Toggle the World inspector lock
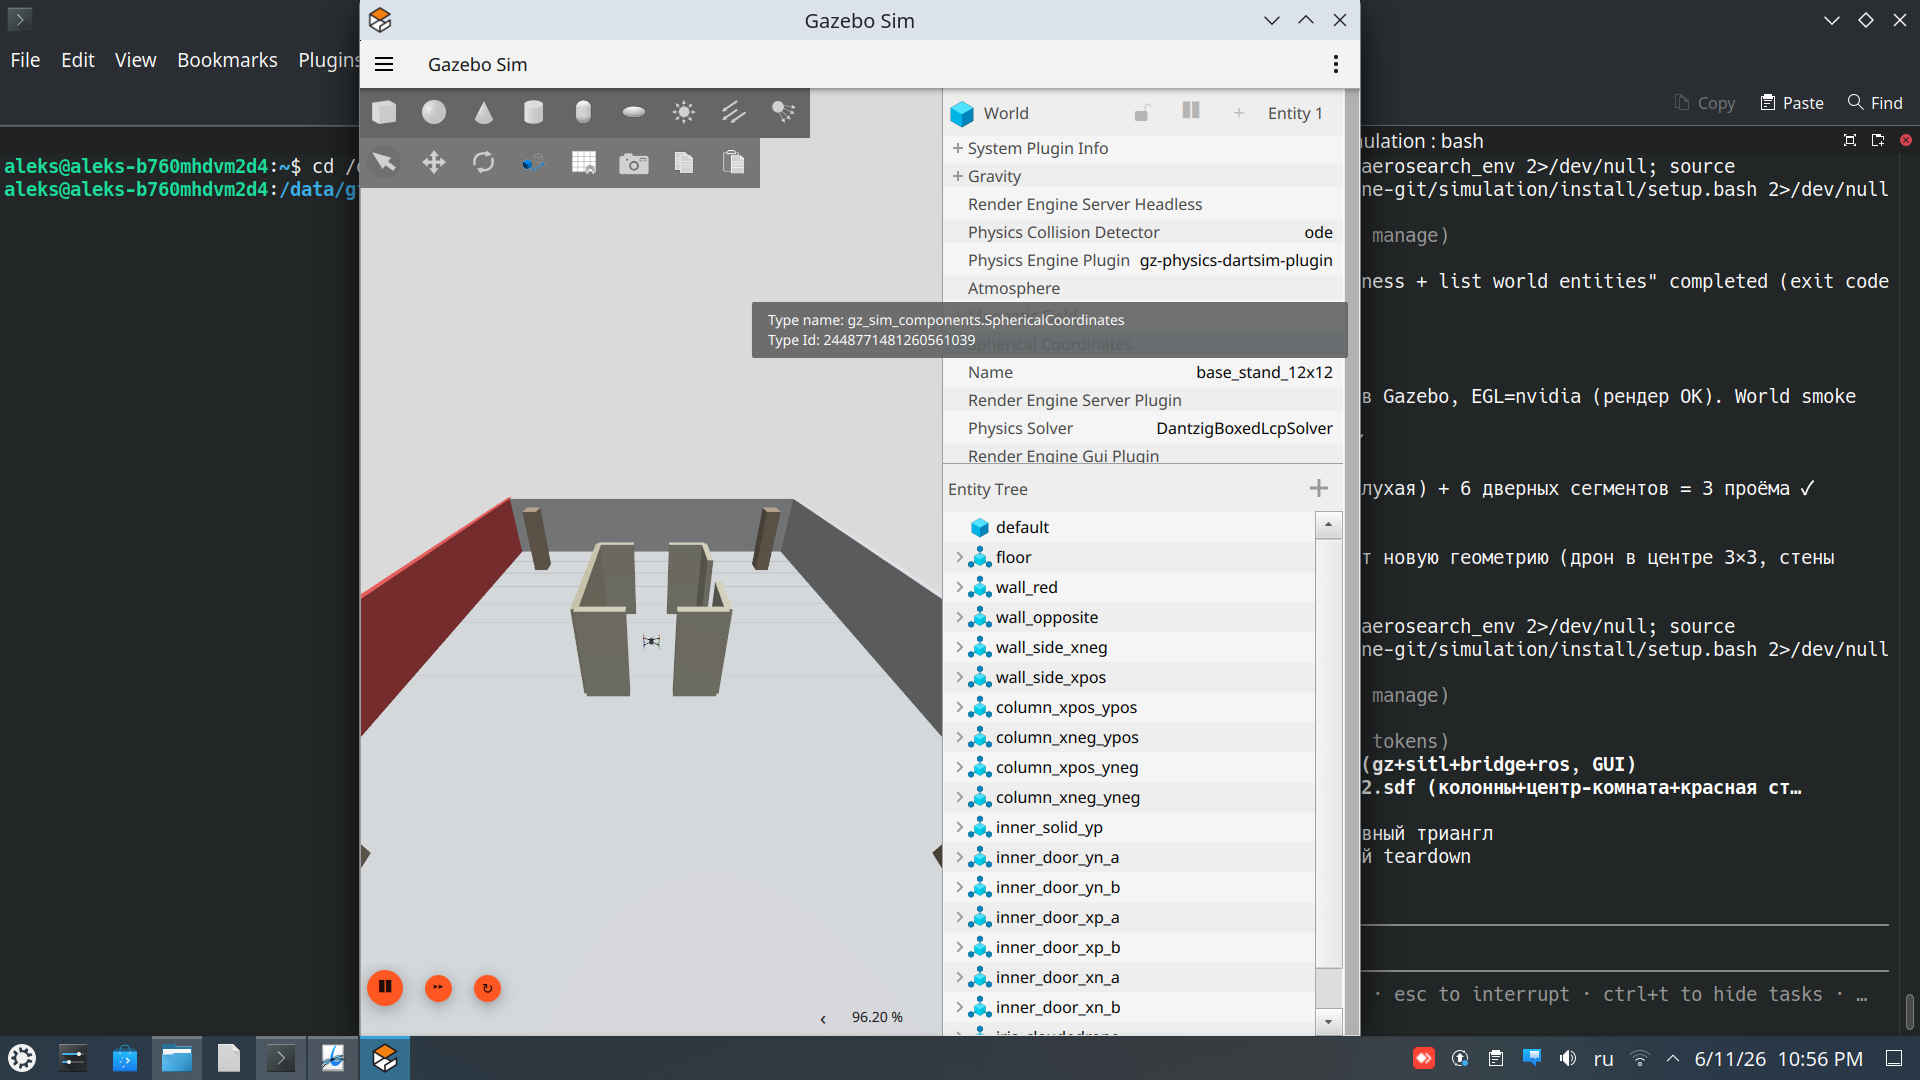 1142,113
